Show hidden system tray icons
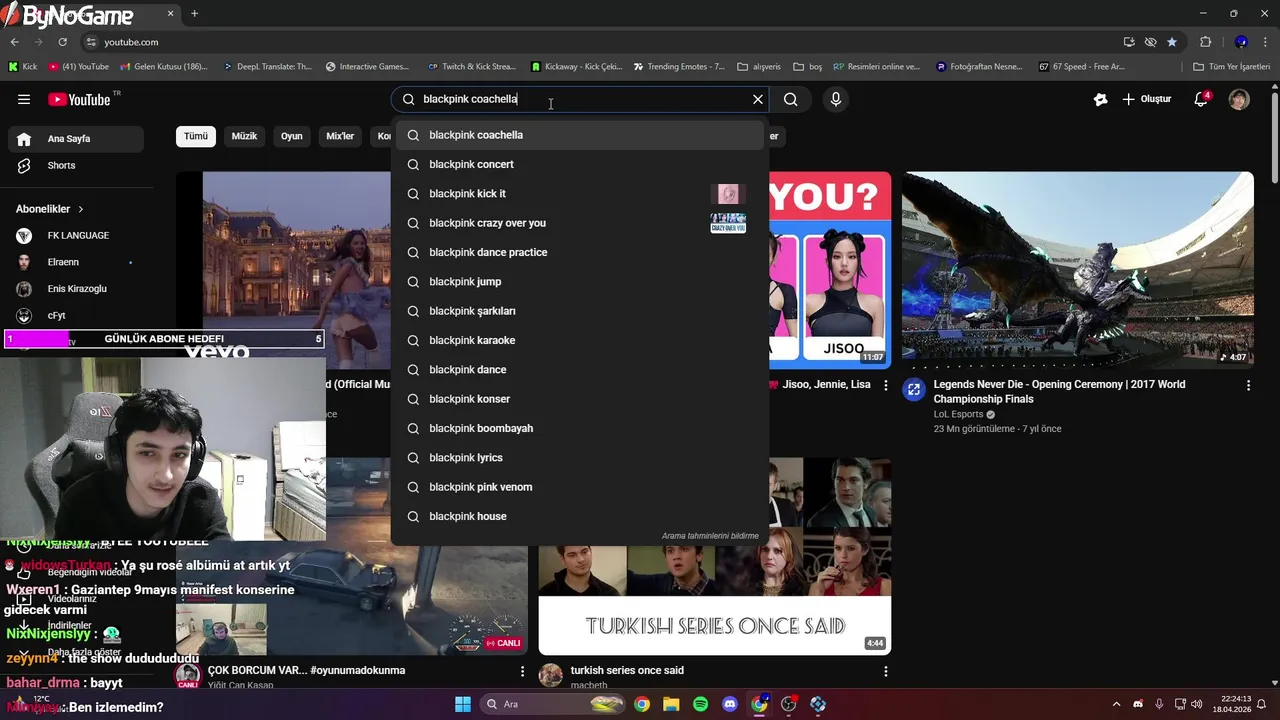Image resolution: width=1280 pixels, height=720 pixels. (x=1117, y=704)
